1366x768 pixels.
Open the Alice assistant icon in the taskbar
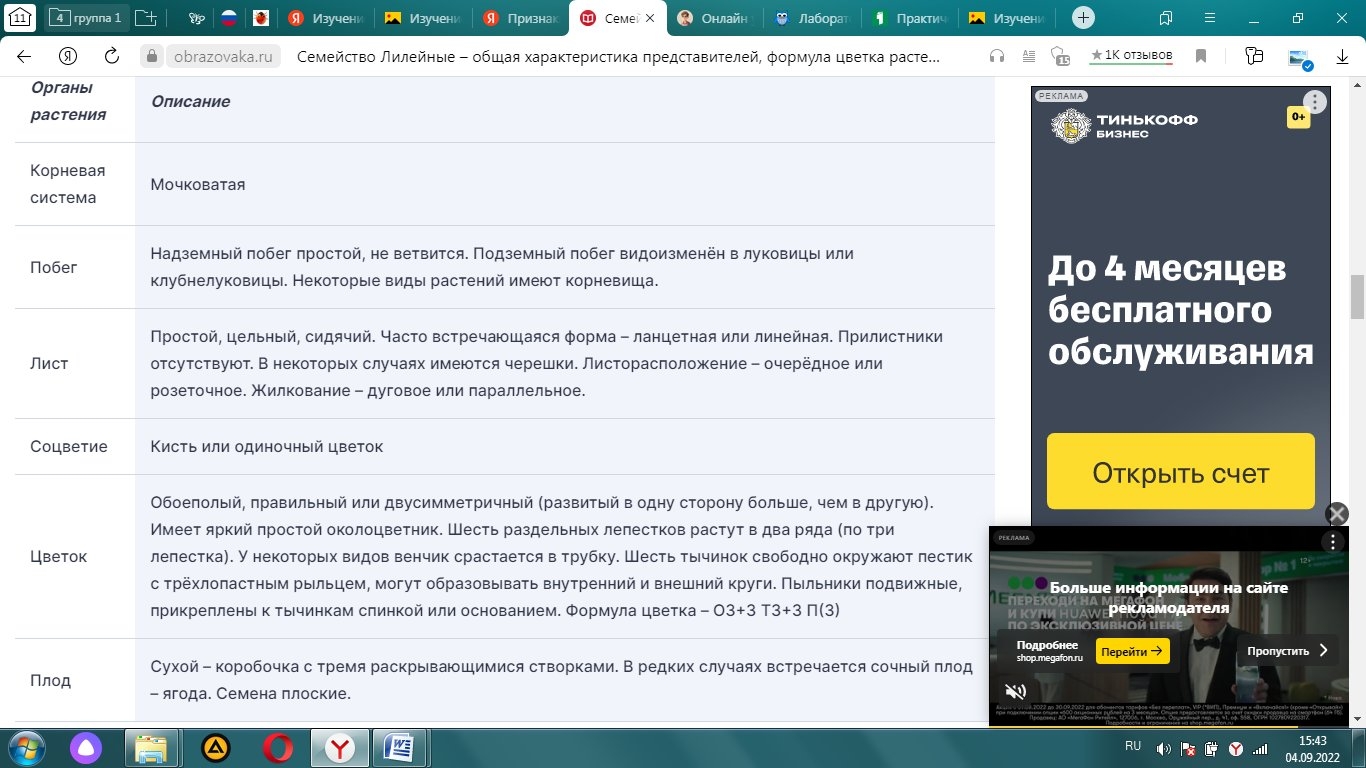(x=85, y=747)
